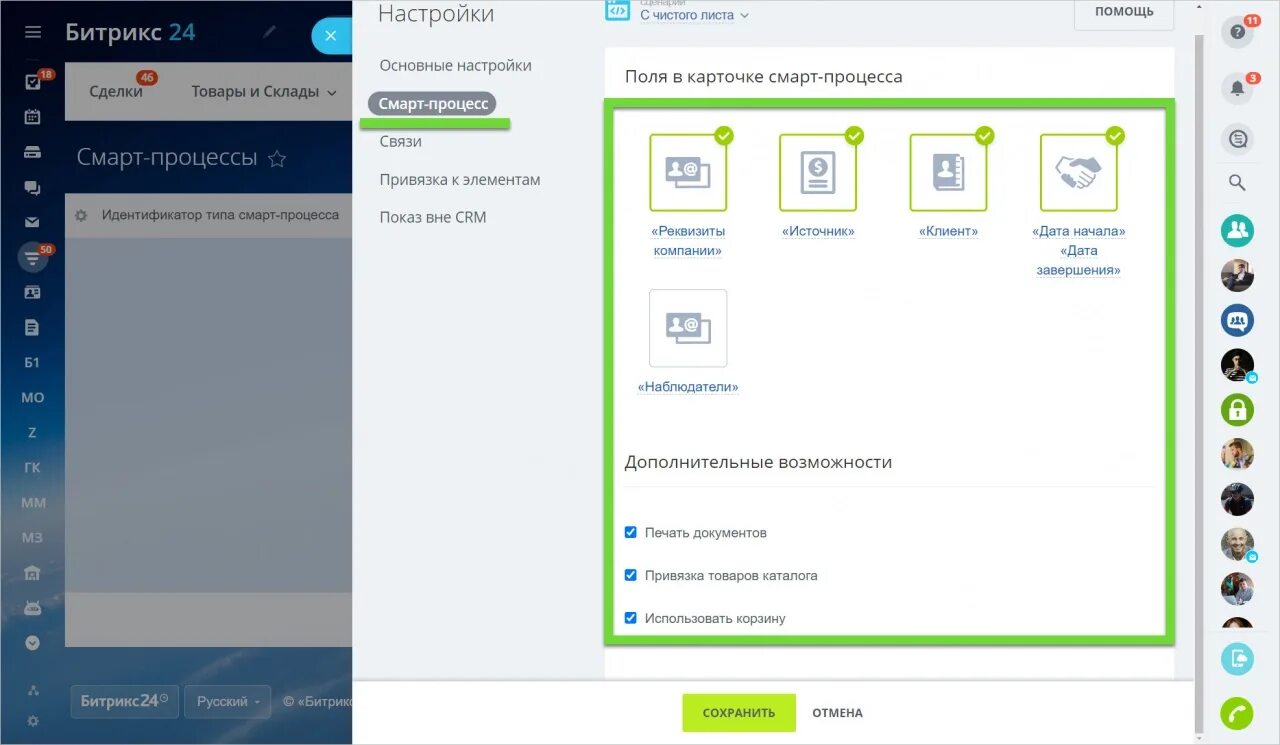Toggle the «Источник» field tile
The height and width of the screenshot is (745, 1280).
818,172
